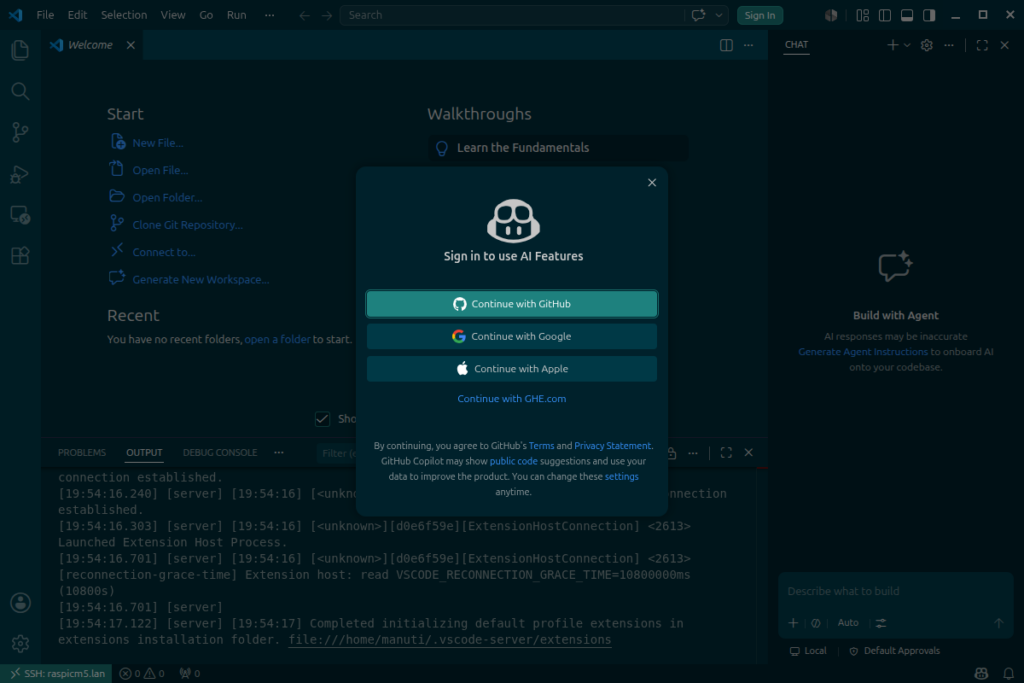Image resolution: width=1024 pixels, height=683 pixels.
Task: Toggle Output auto-scroll lock
Action: tap(671, 453)
